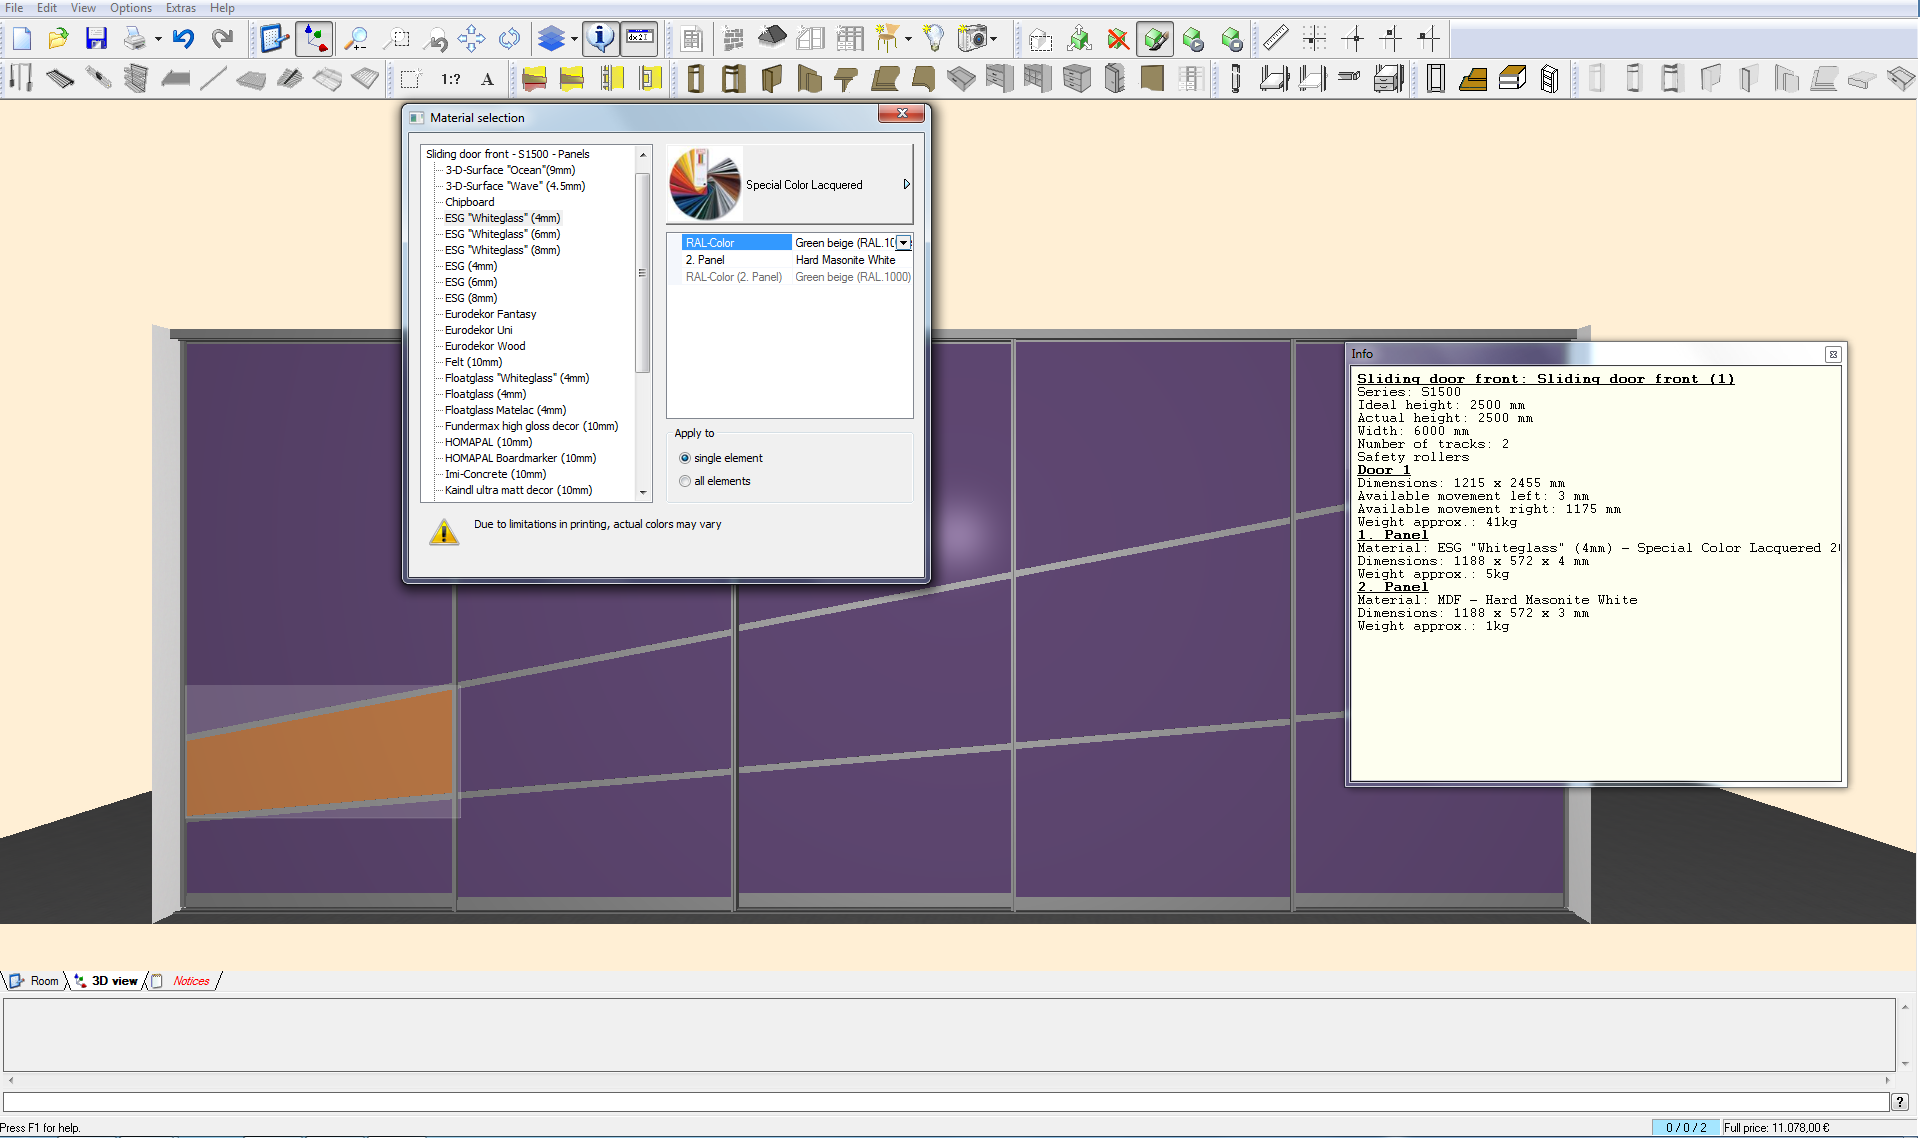Choose 'Felt (10mm)' material entry
1920x1138 pixels.
(x=473, y=362)
